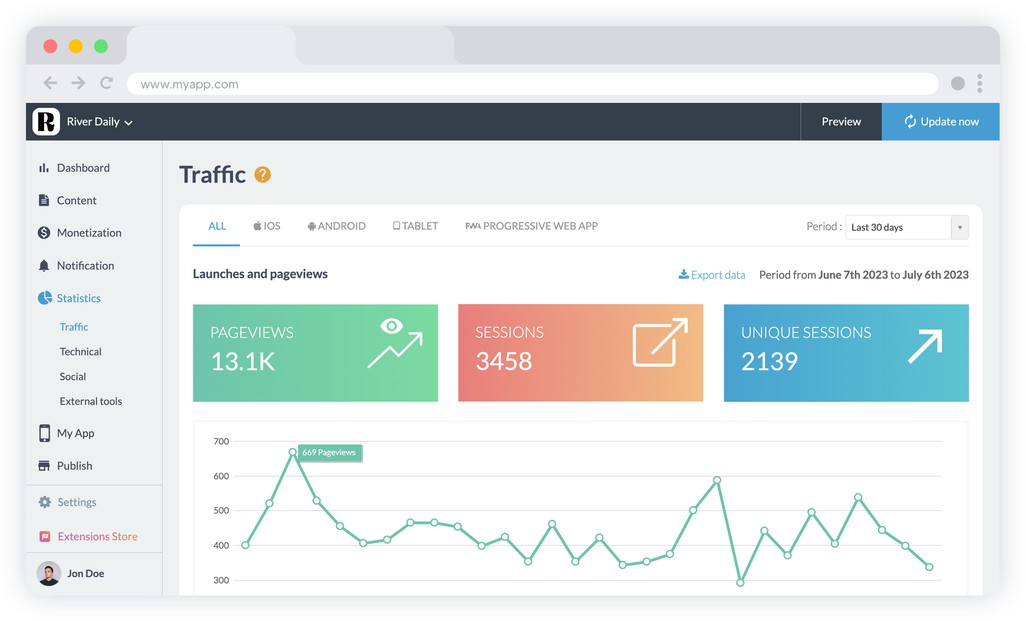Viewport: 1026px width, 621px height.
Task: Open the Last 30 days period dropdown
Action: pyautogui.click(x=906, y=227)
